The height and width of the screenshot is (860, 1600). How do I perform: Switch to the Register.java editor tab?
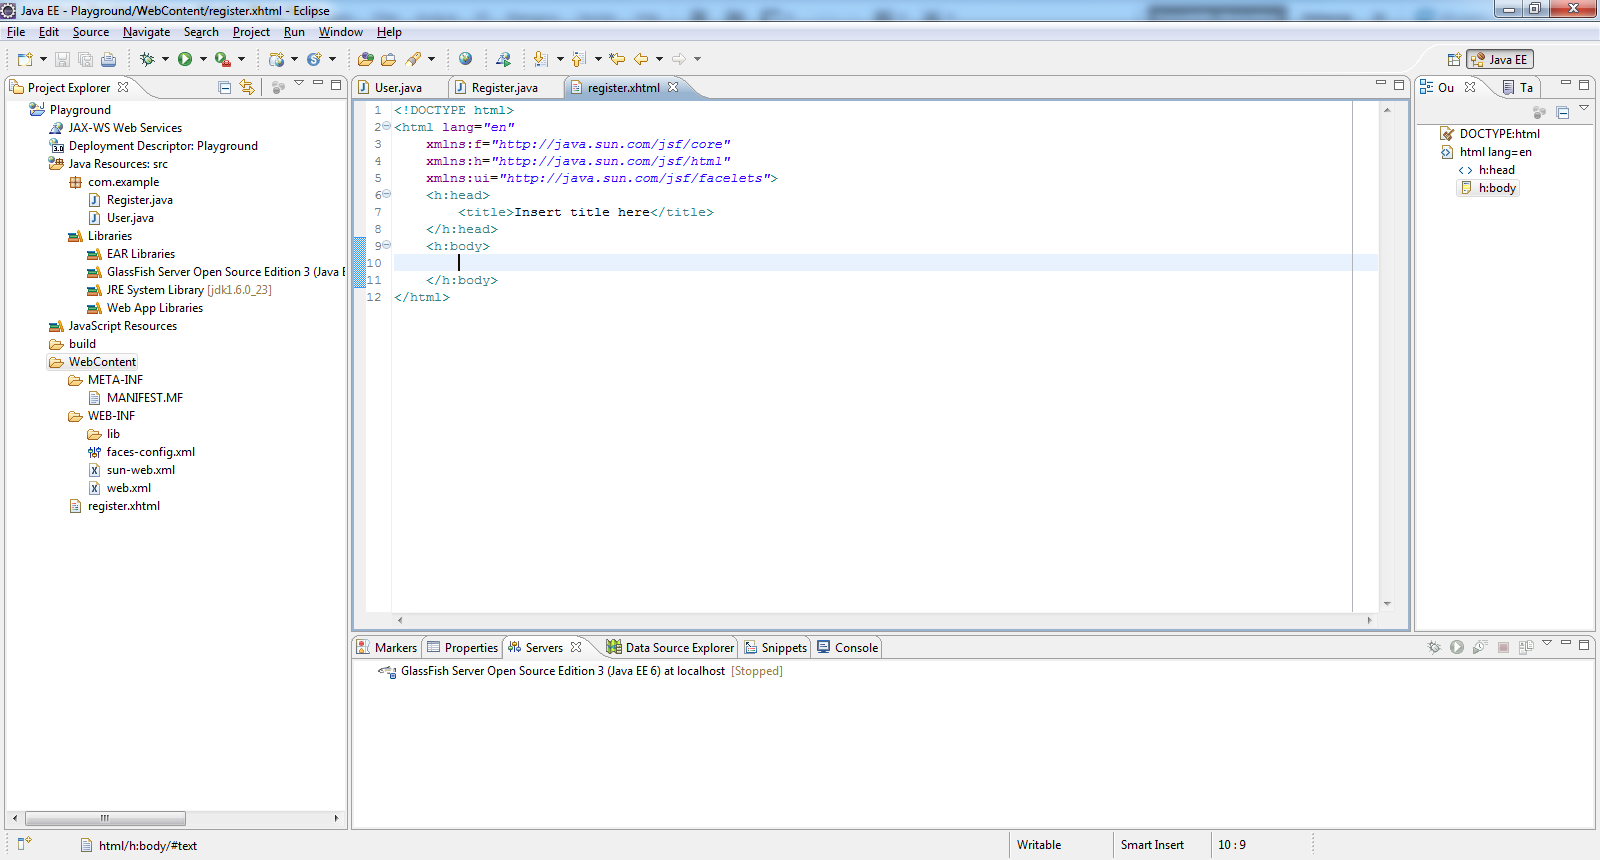pyautogui.click(x=504, y=88)
